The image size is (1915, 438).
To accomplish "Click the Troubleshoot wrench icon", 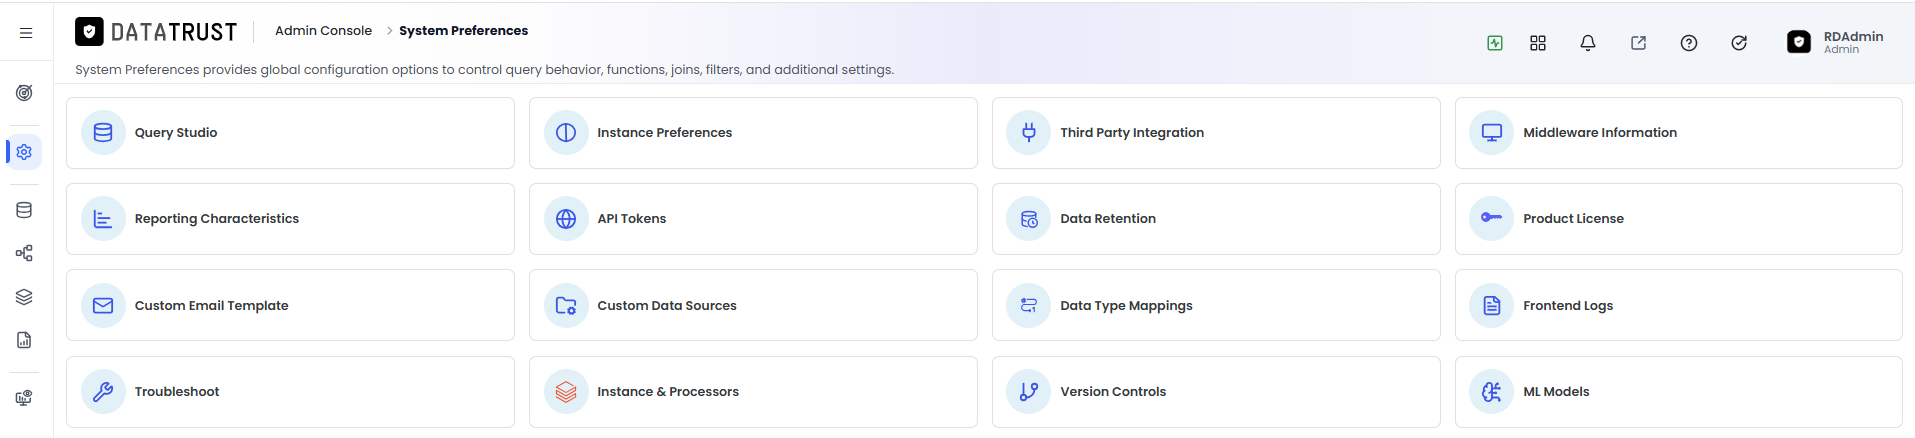I will pyautogui.click(x=103, y=392).
